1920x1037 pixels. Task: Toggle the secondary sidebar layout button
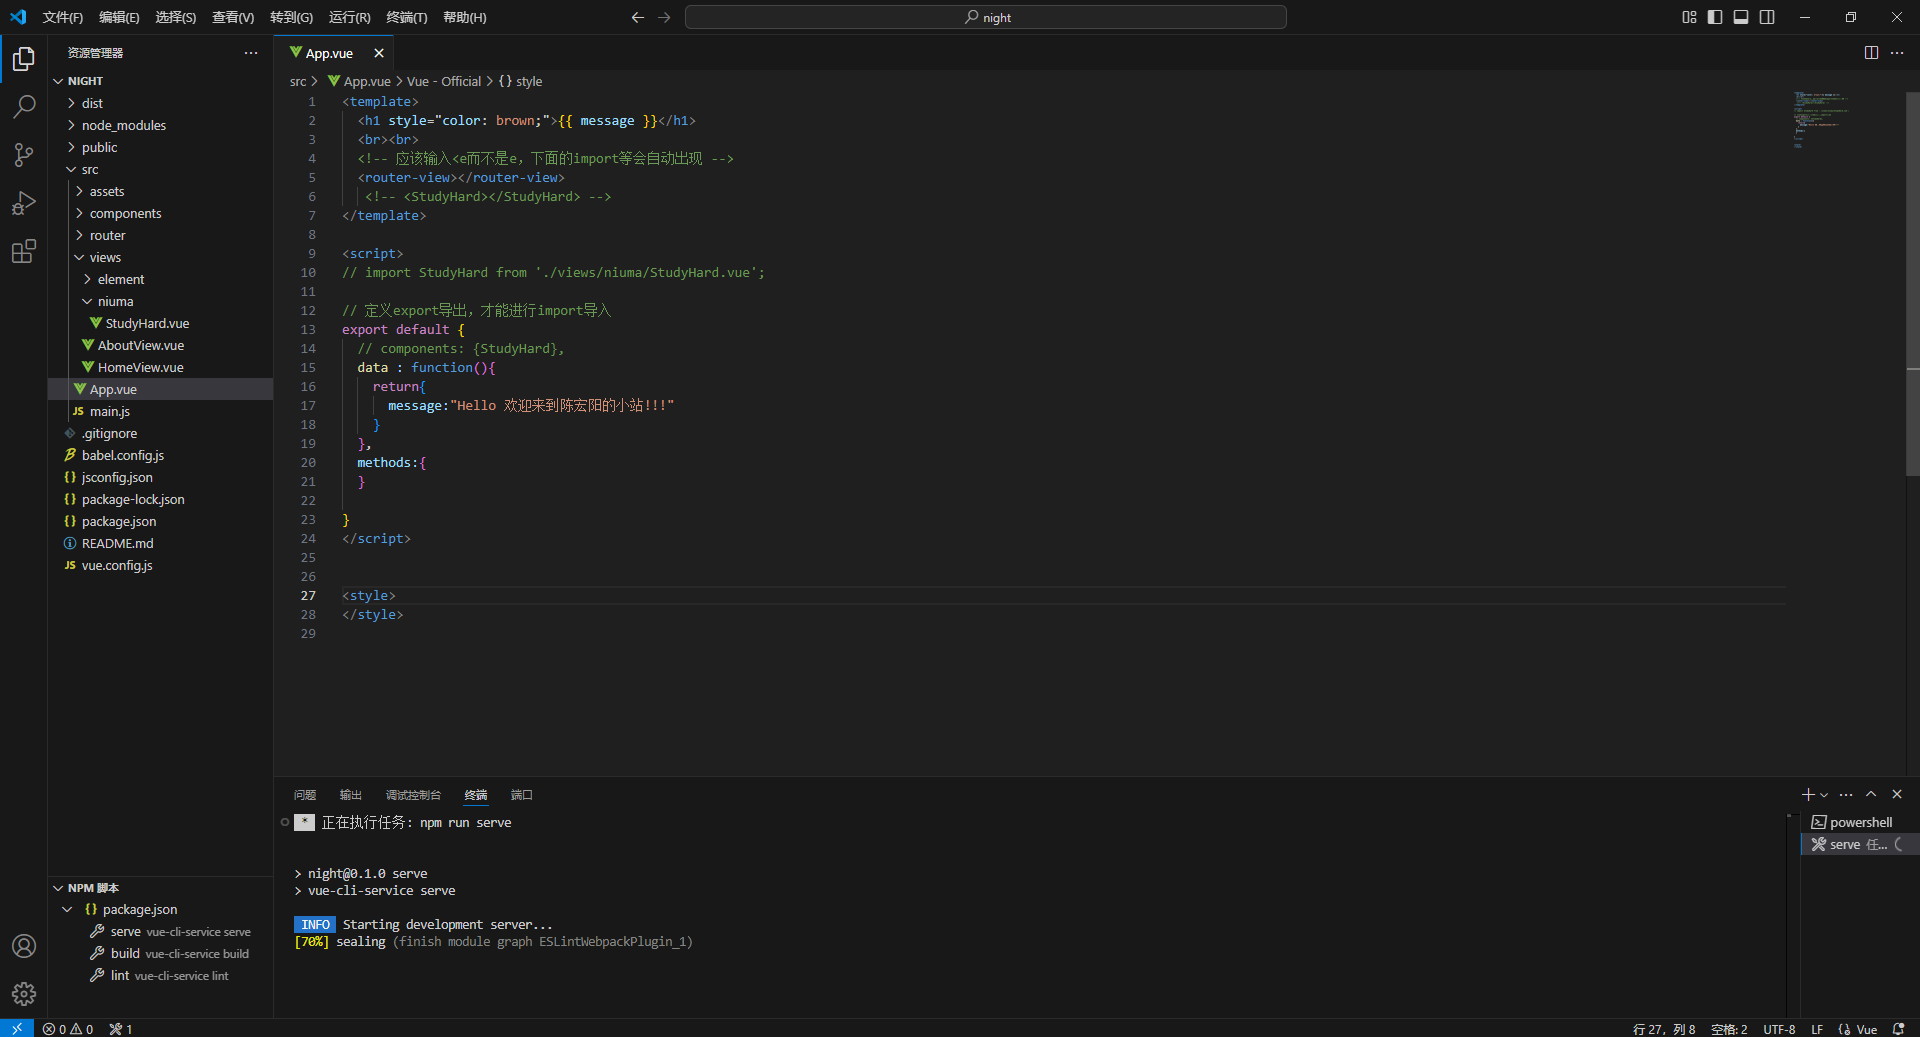(1767, 17)
